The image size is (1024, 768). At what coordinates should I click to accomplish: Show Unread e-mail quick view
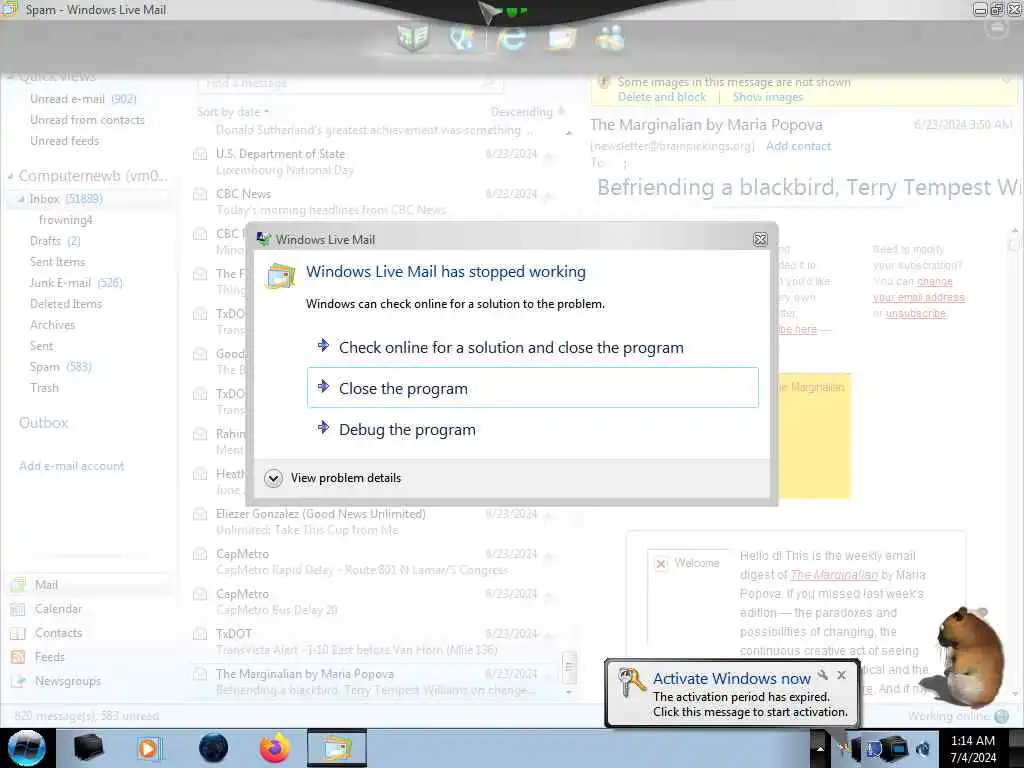point(83,99)
